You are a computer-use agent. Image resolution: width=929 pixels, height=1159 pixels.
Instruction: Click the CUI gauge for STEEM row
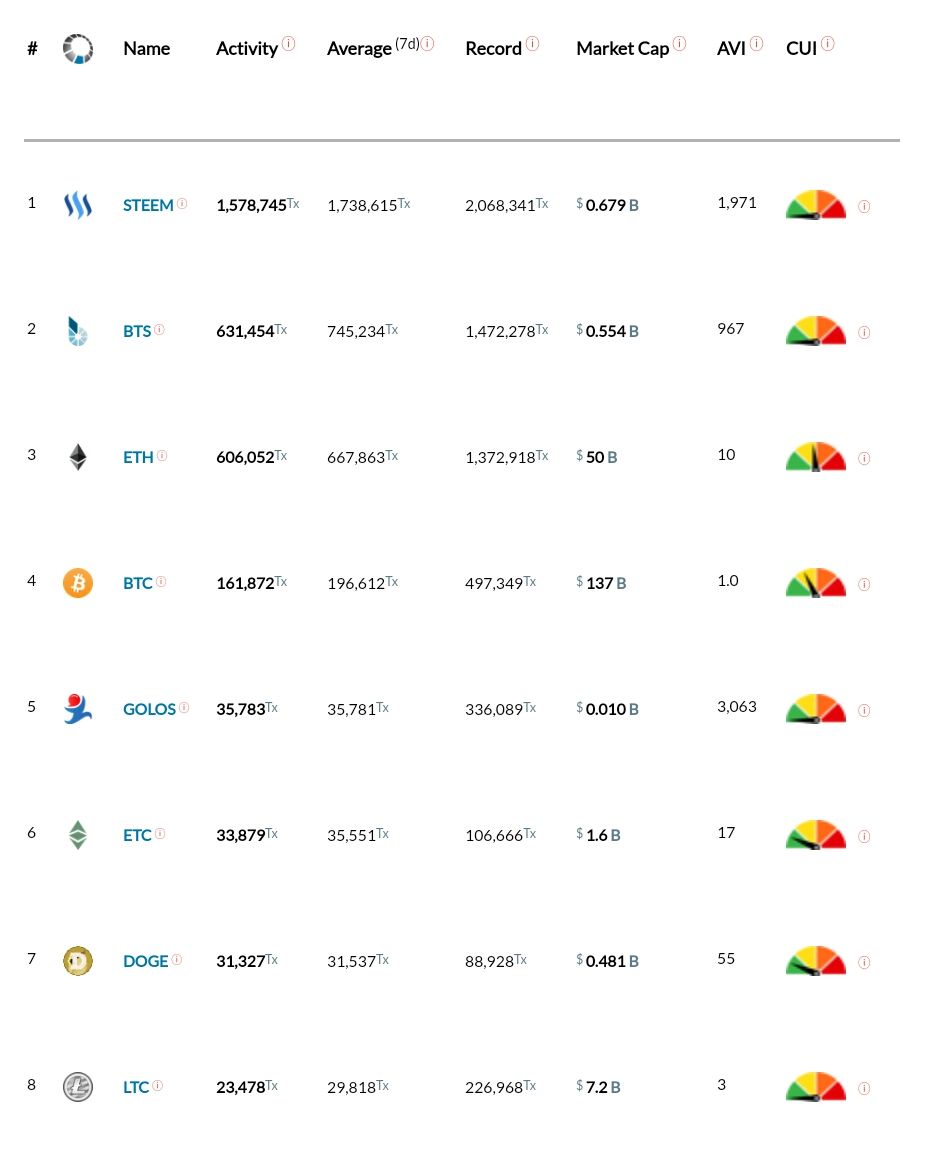coord(815,205)
